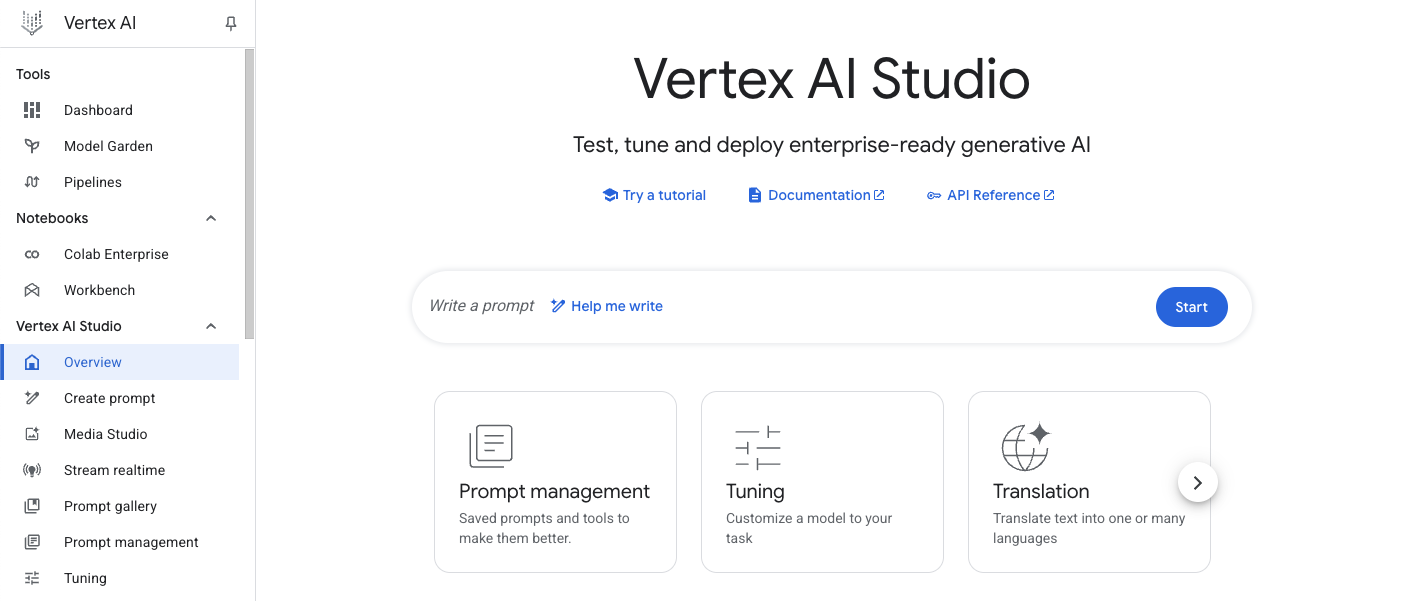Open Model Garden in sidebar
Image resolution: width=1411 pixels, height=601 pixels.
click(120, 146)
